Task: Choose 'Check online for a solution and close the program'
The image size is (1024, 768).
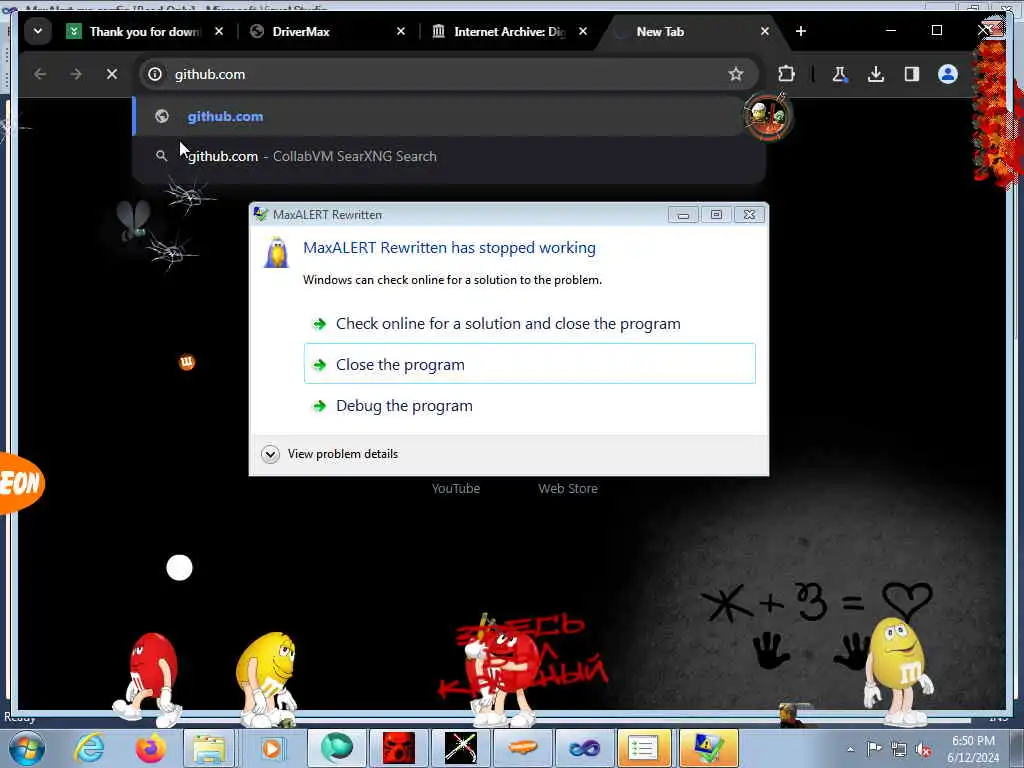Action: coord(530,324)
